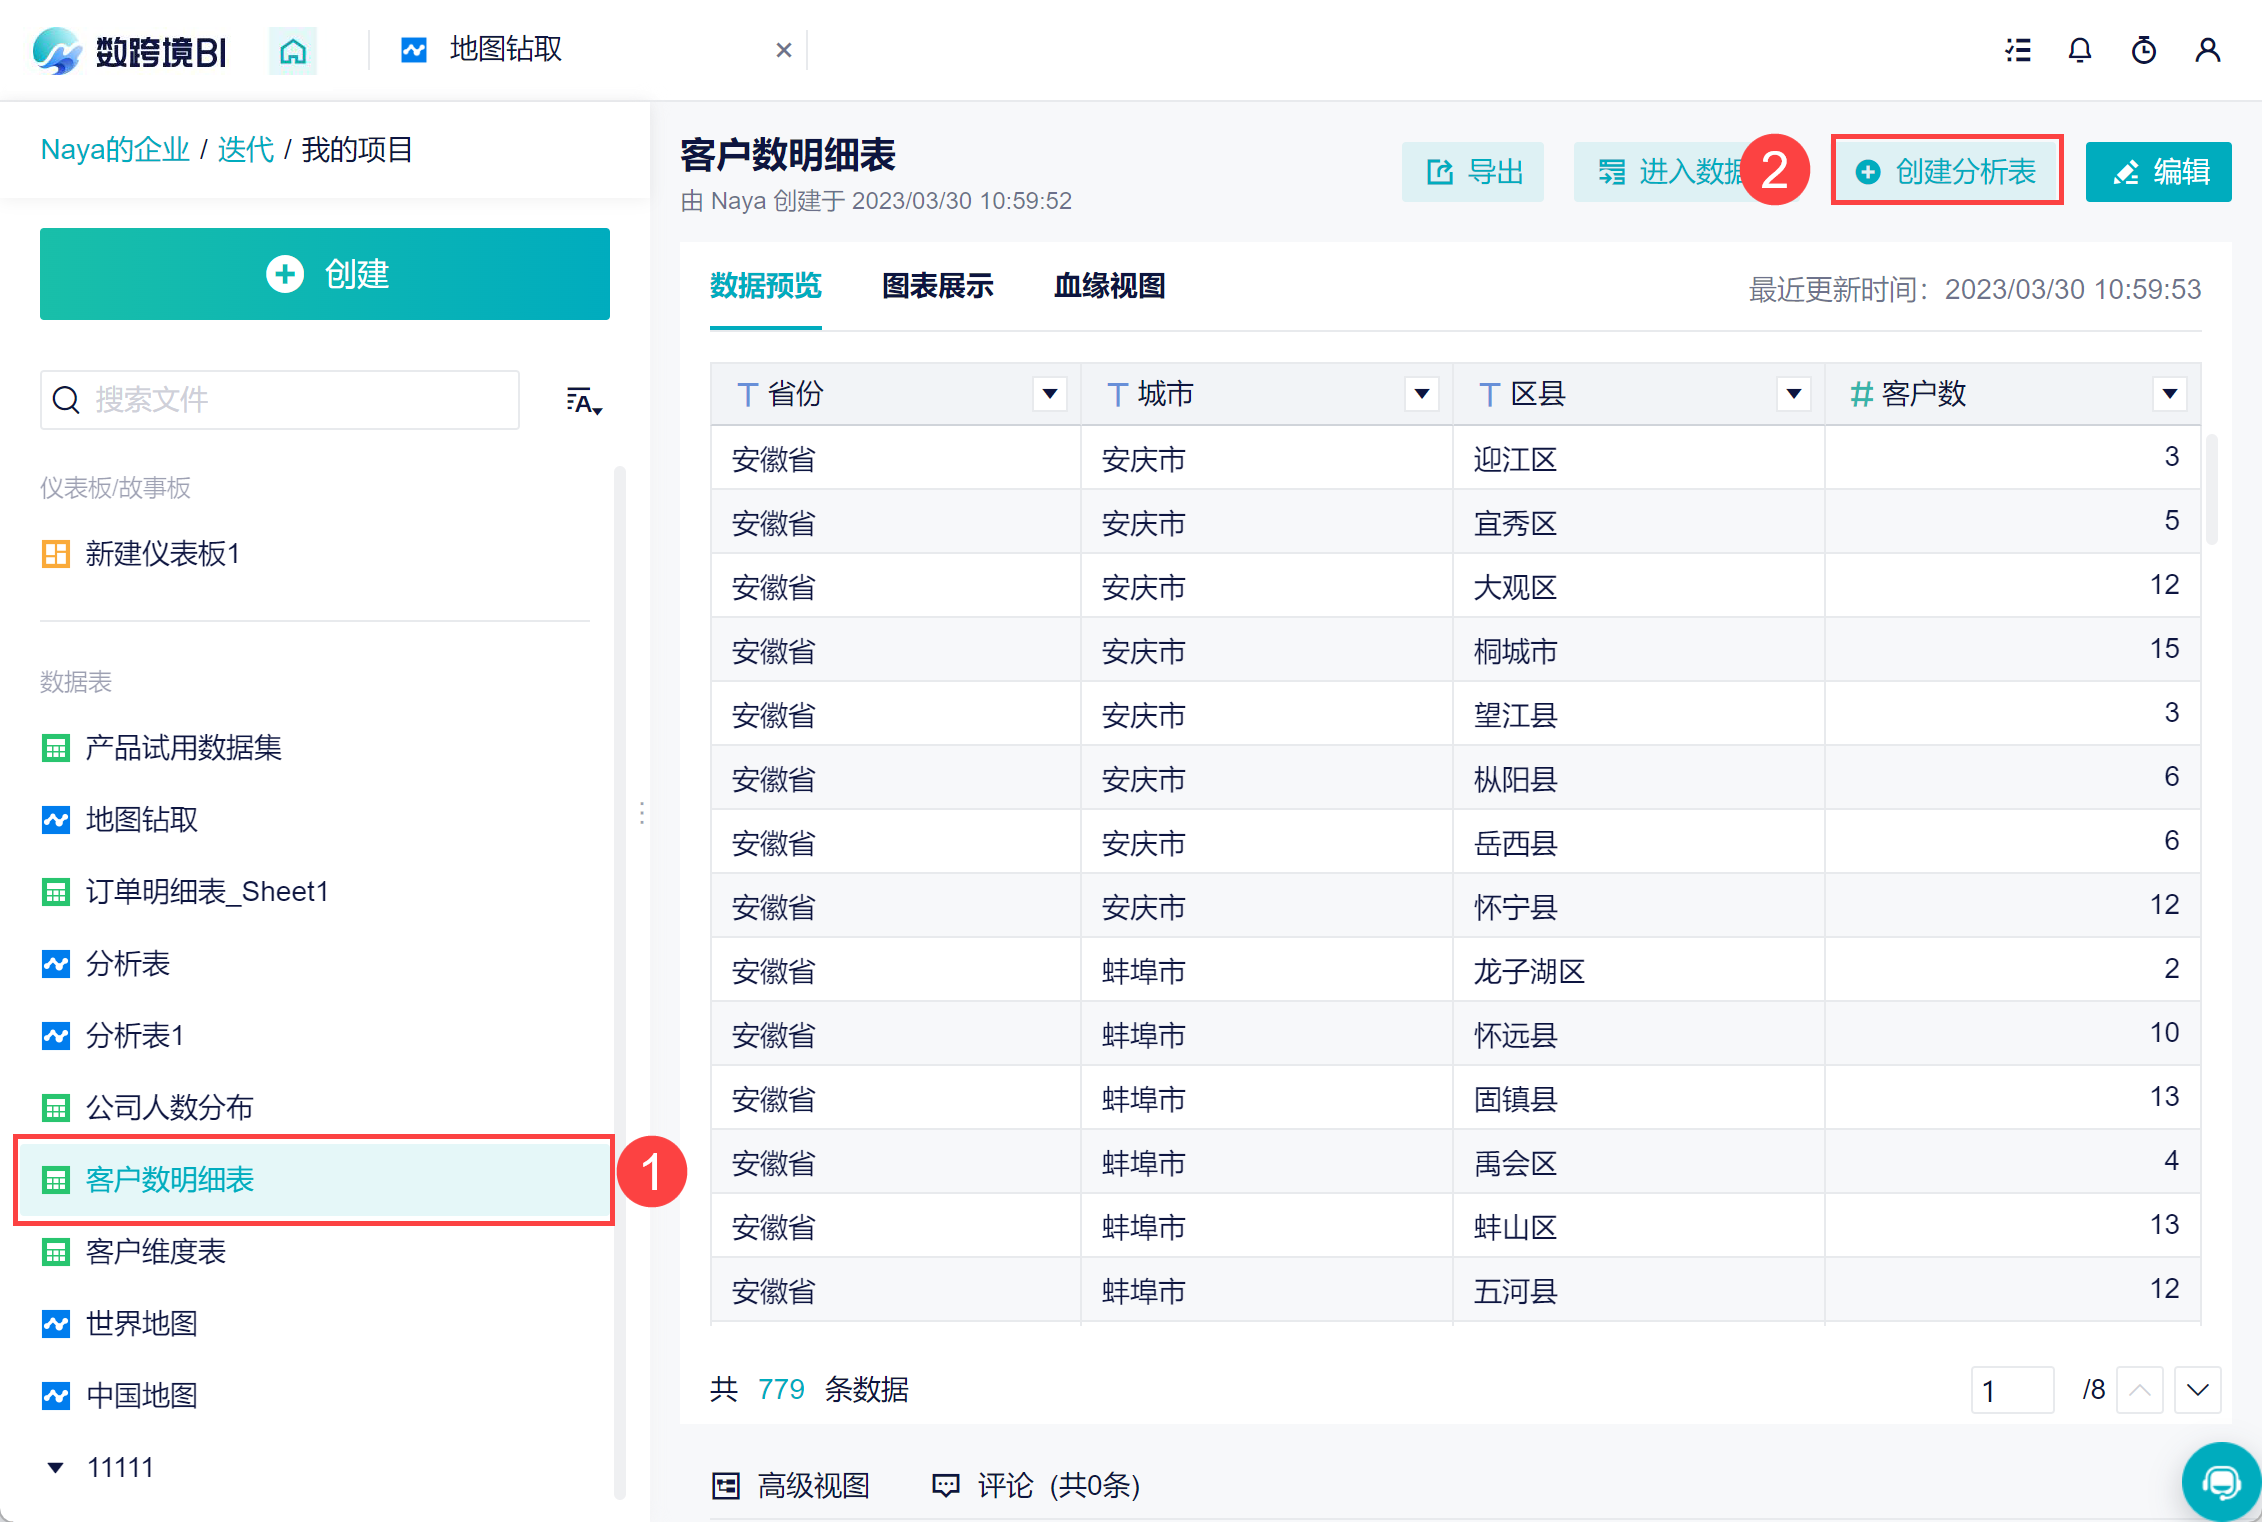The height and width of the screenshot is (1522, 2262).
Task: Close the 地图钻取 tab
Action: click(x=784, y=50)
